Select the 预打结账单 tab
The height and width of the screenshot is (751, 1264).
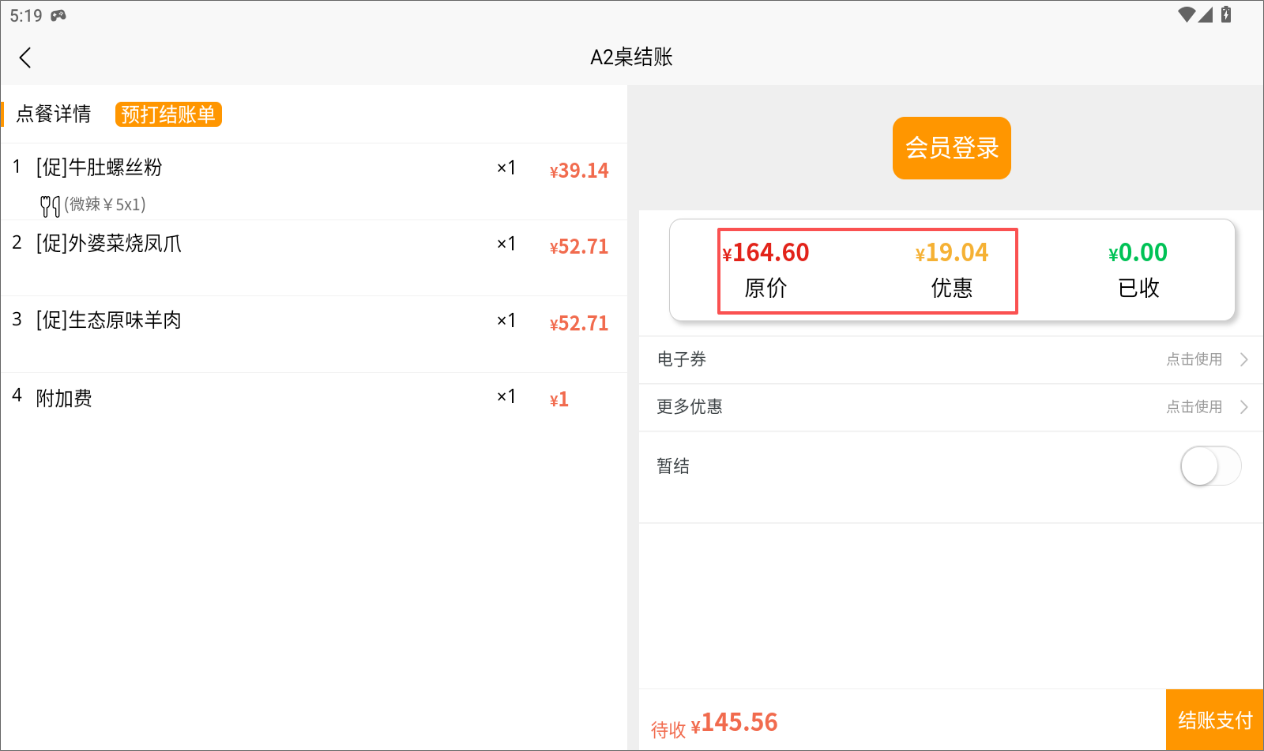(168, 114)
